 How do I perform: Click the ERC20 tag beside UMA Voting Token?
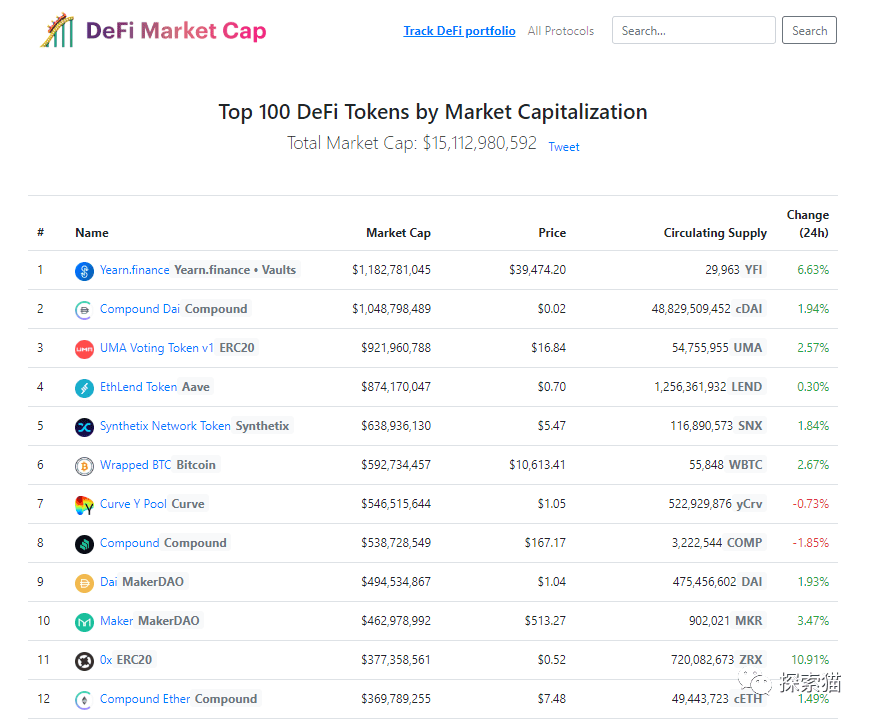point(237,347)
